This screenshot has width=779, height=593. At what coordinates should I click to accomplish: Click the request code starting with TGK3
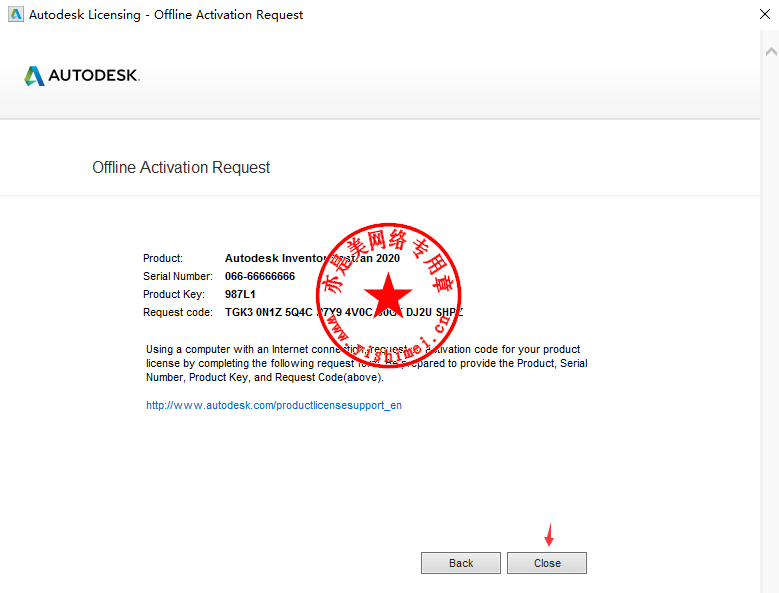pyautogui.click(x=344, y=312)
